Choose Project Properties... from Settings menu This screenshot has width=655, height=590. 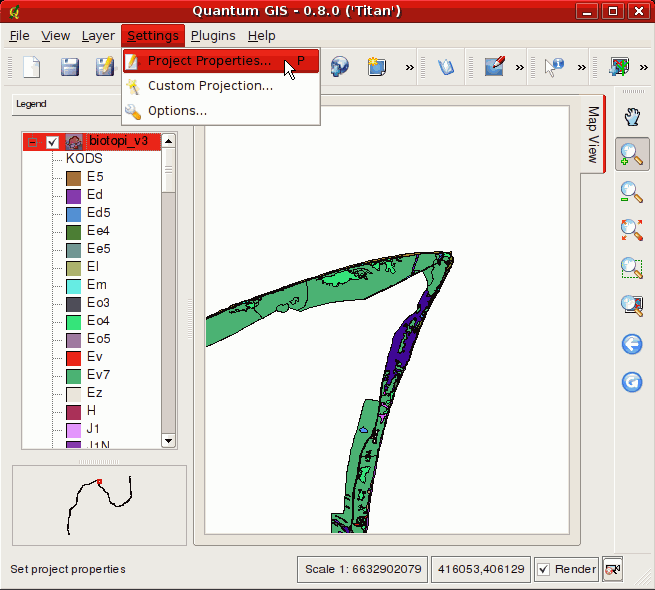[x=221, y=61]
